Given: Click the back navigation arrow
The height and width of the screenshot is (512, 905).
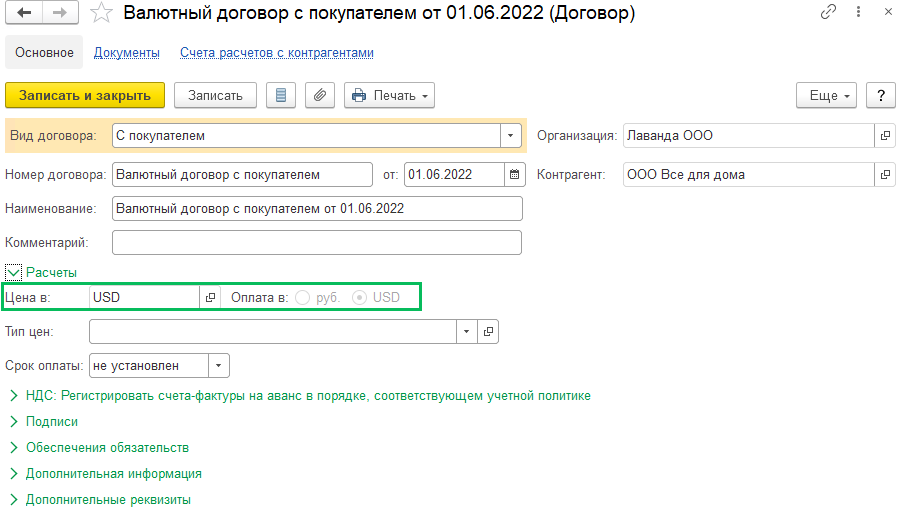Looking at the screenshot, I should pyautogui.click(x=24, y=13).
